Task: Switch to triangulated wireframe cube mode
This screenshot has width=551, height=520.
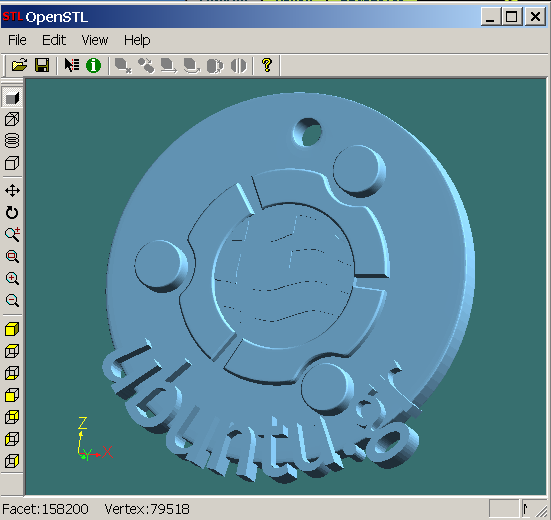Action: (x=12, y=119)
